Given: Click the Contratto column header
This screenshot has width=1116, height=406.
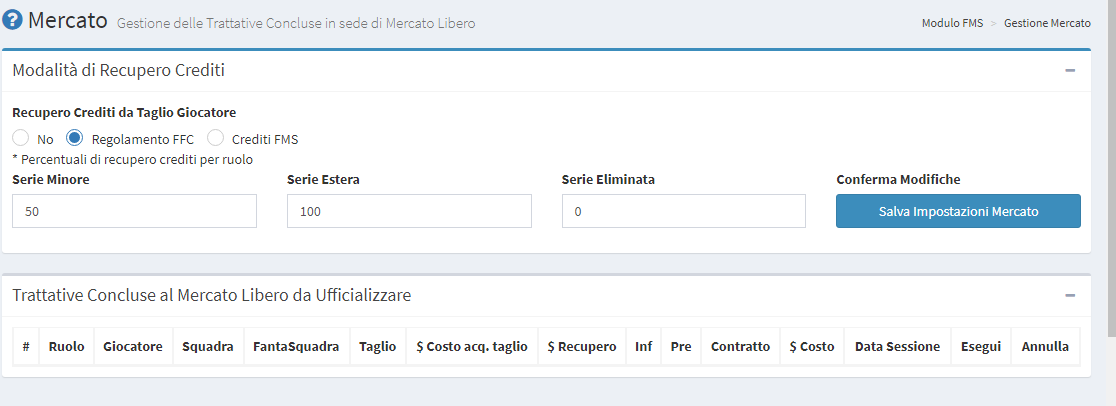Looking at the screenshot, I should (740, 347).
